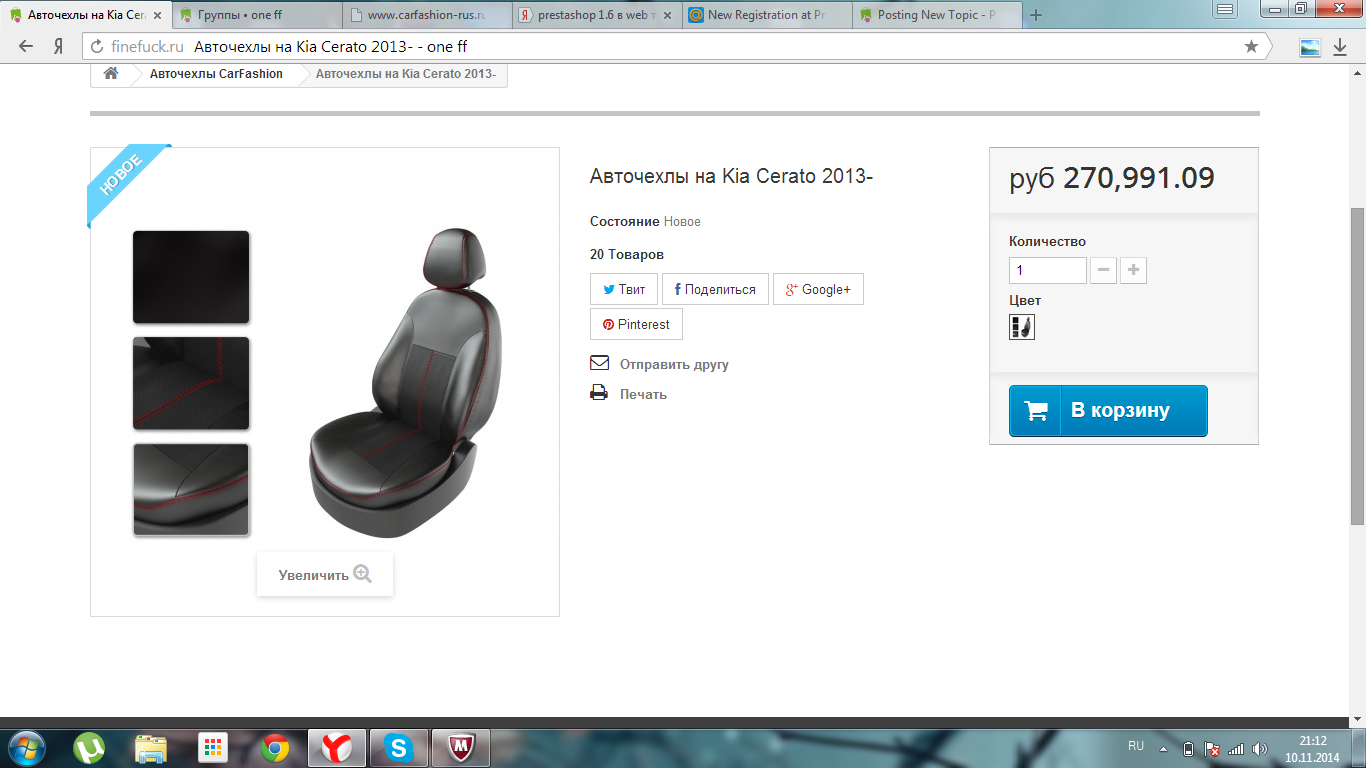The image size is (1366, 768).
Task: Click the browser back arrow
Action: pyautogui.click(x=27, y=46)
